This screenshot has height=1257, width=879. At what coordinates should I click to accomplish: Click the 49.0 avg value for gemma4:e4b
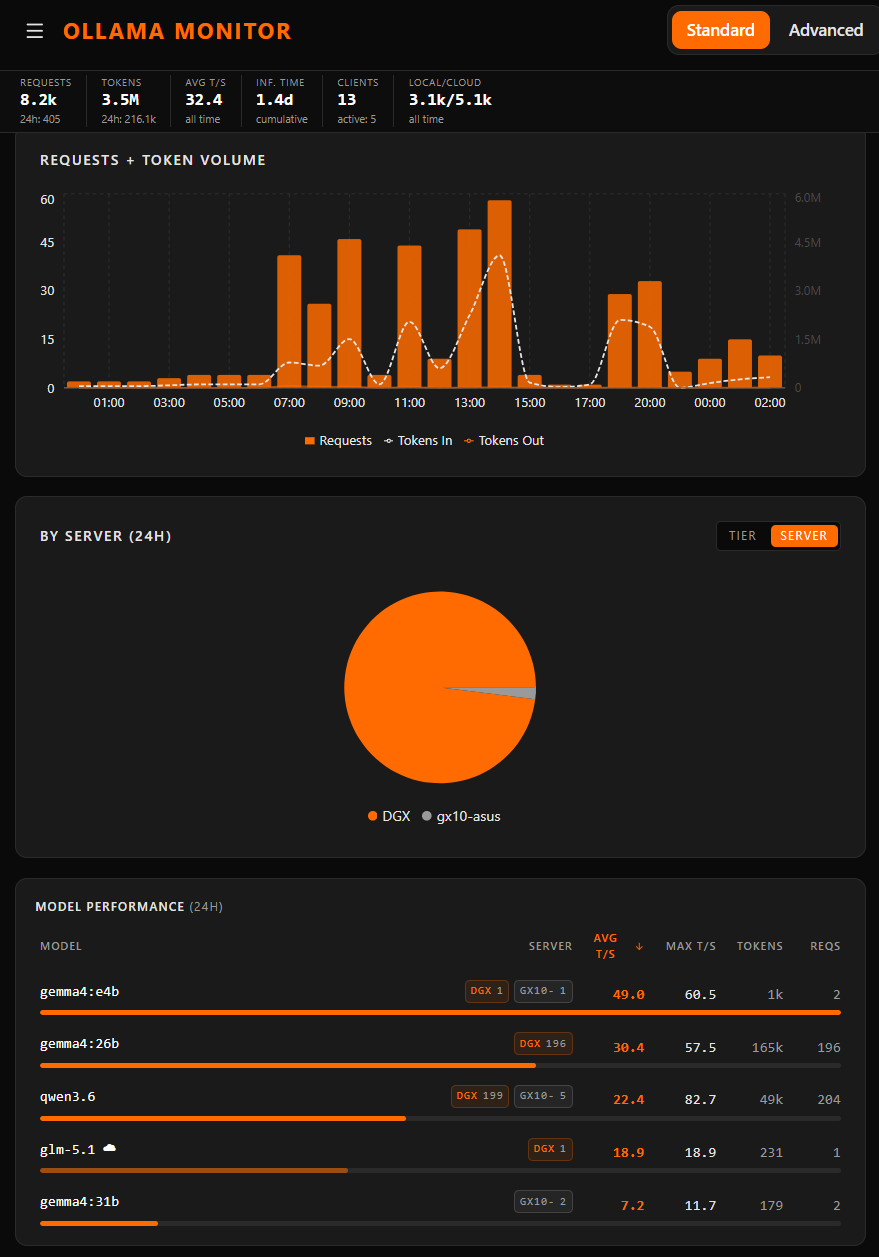[x=628, y=994]
